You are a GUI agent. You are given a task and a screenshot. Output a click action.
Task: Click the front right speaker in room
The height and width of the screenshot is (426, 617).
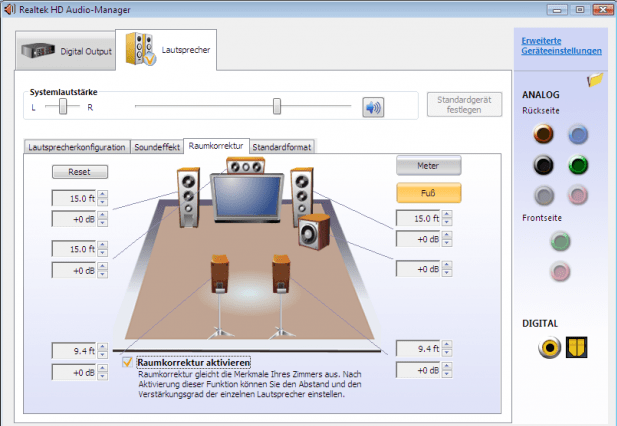301,193
